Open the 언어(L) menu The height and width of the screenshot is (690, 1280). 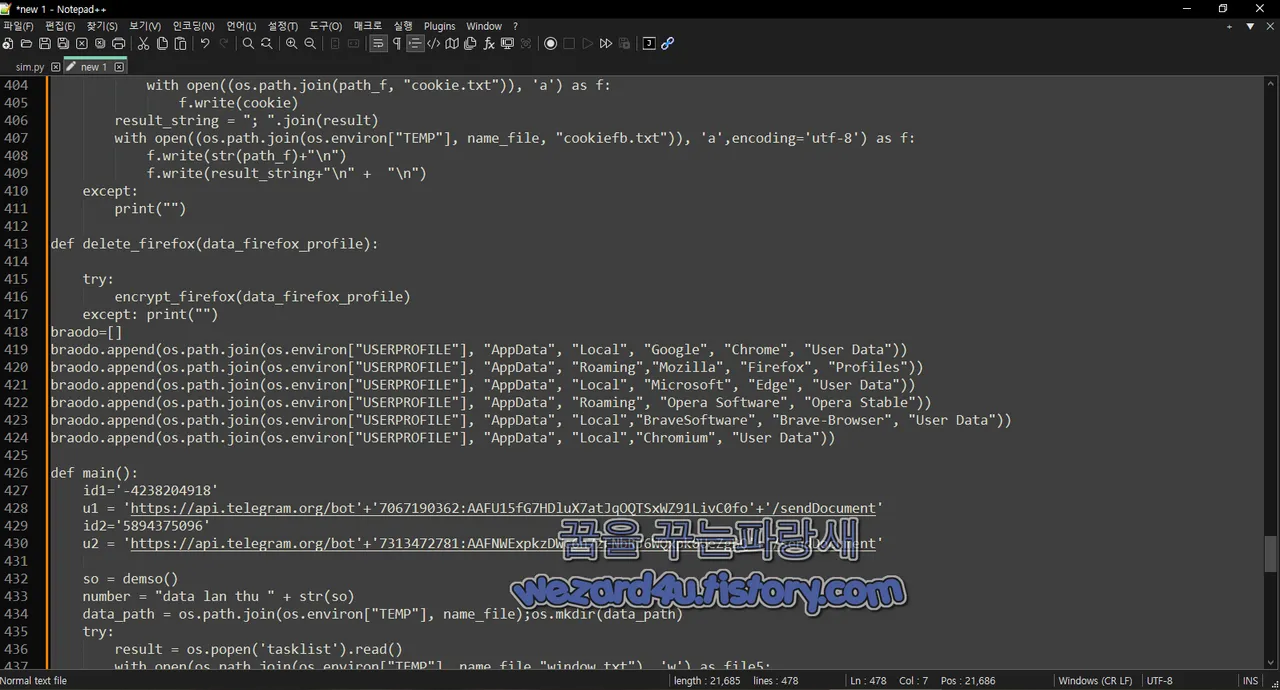241,26
